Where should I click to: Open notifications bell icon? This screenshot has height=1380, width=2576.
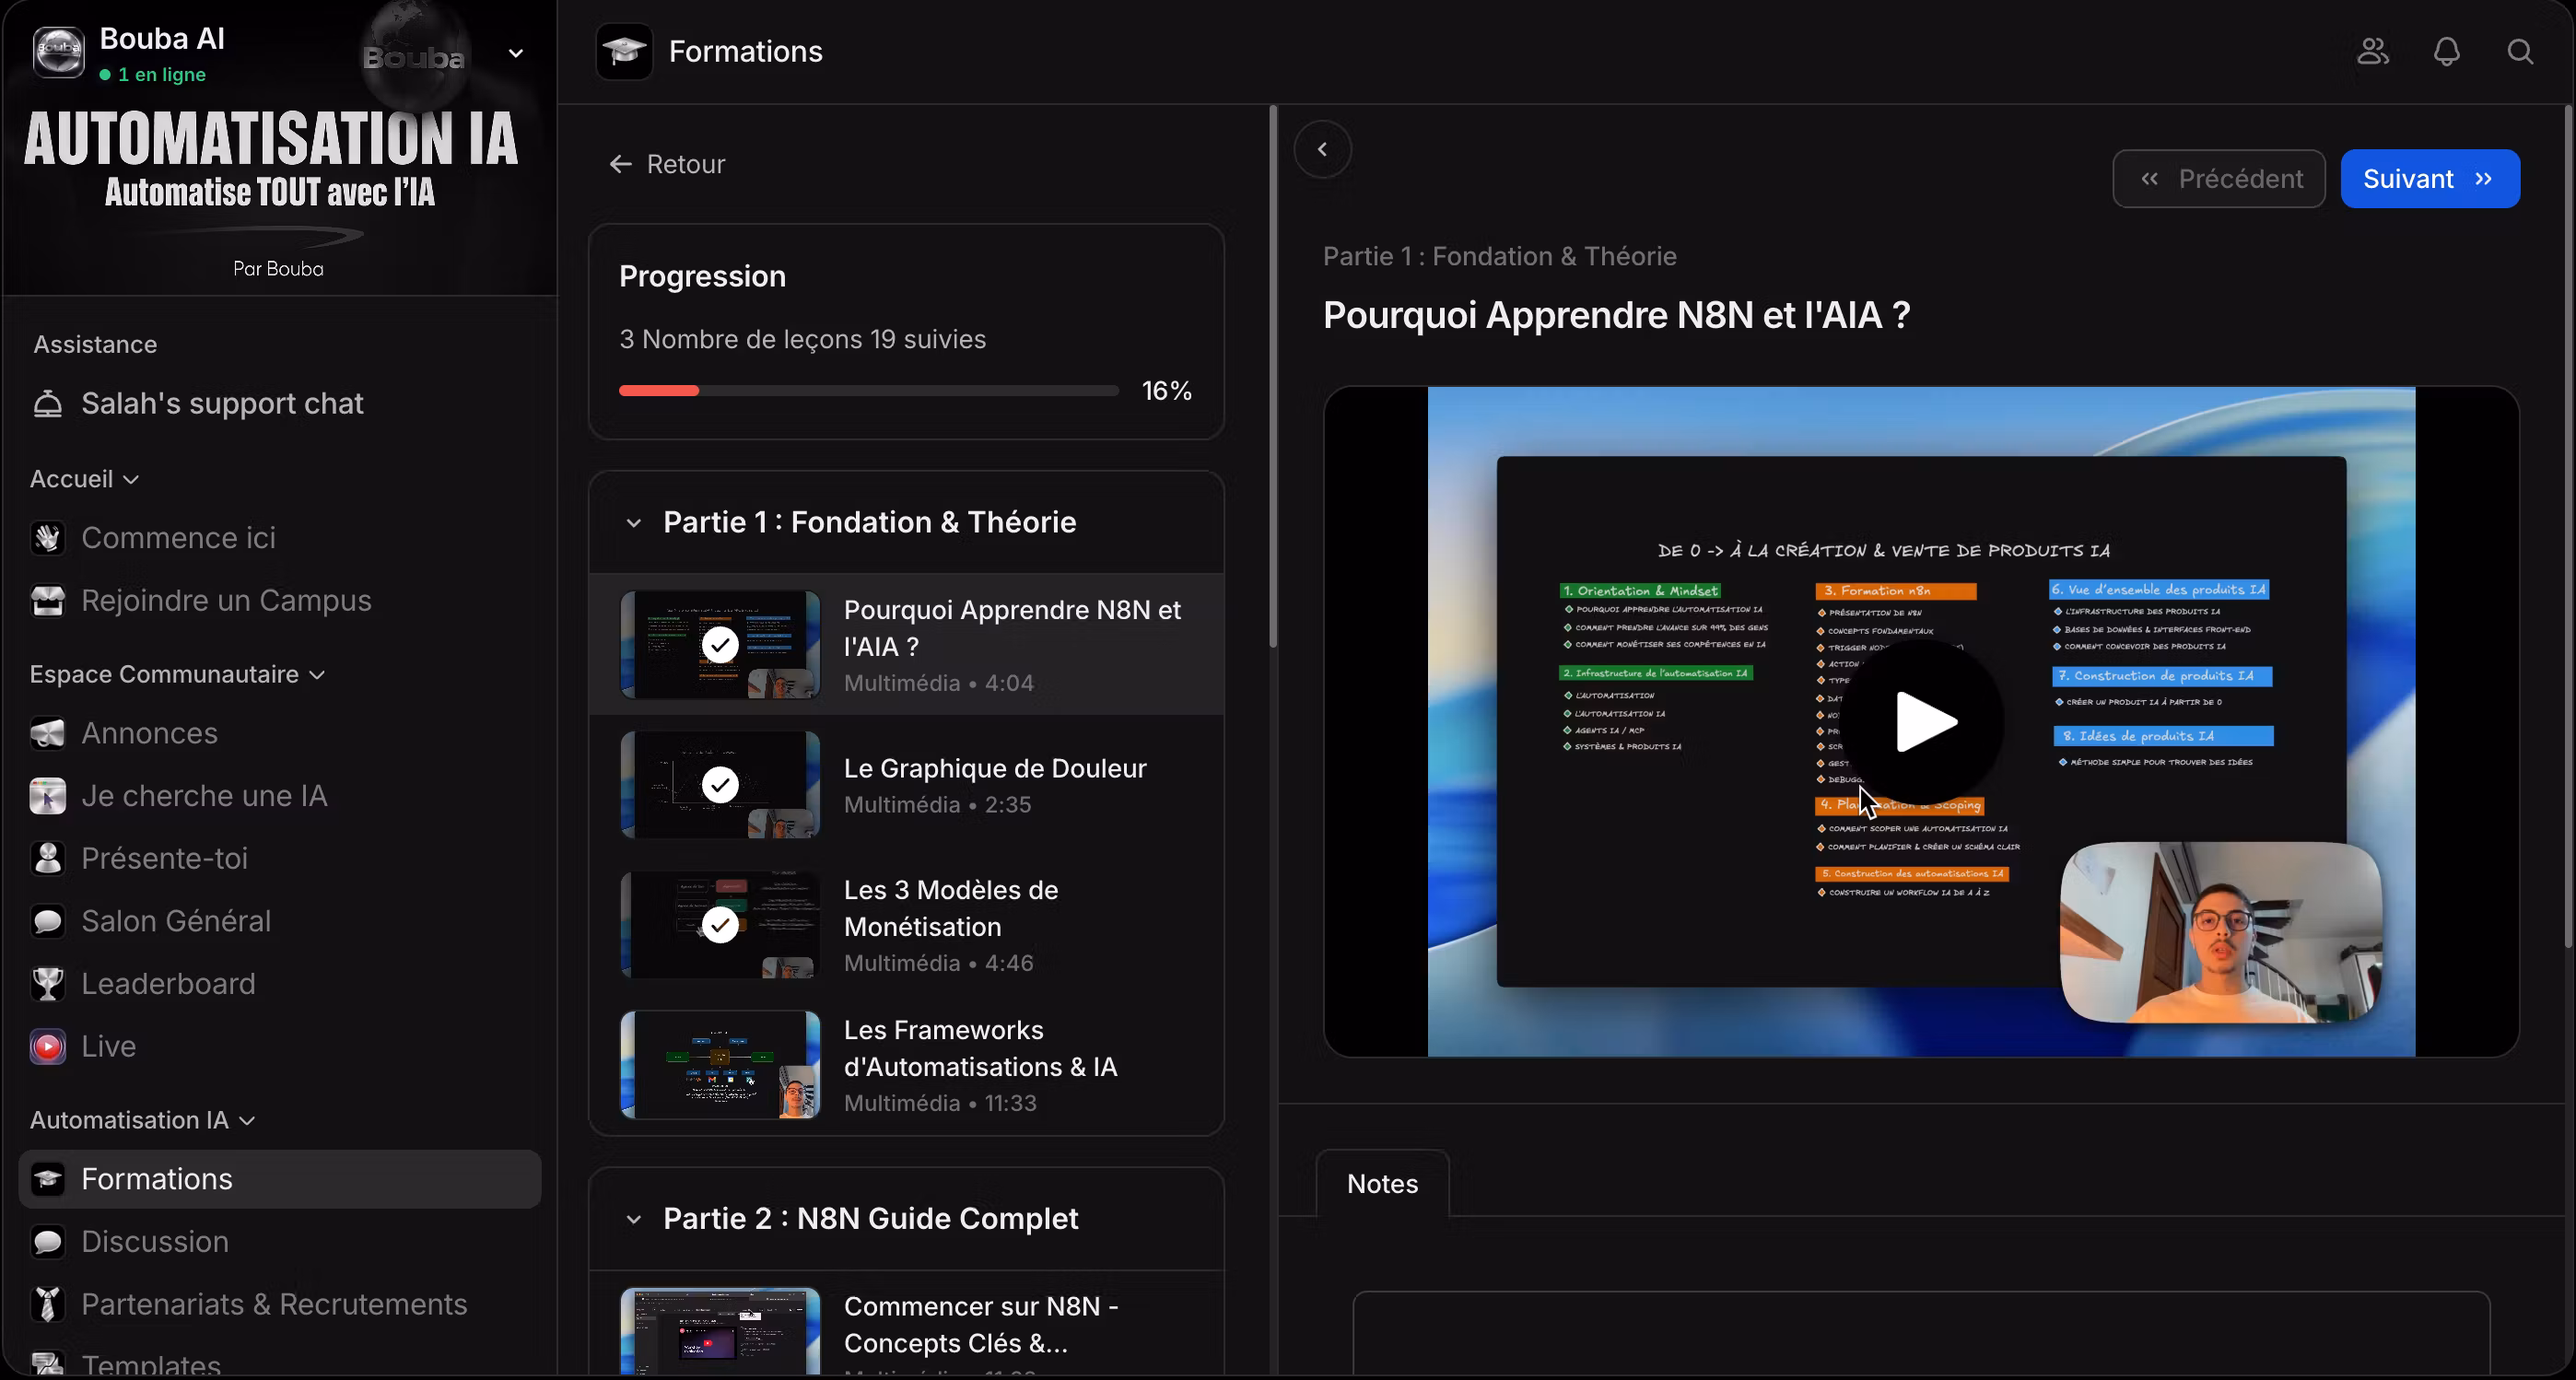click(2447, 51)
